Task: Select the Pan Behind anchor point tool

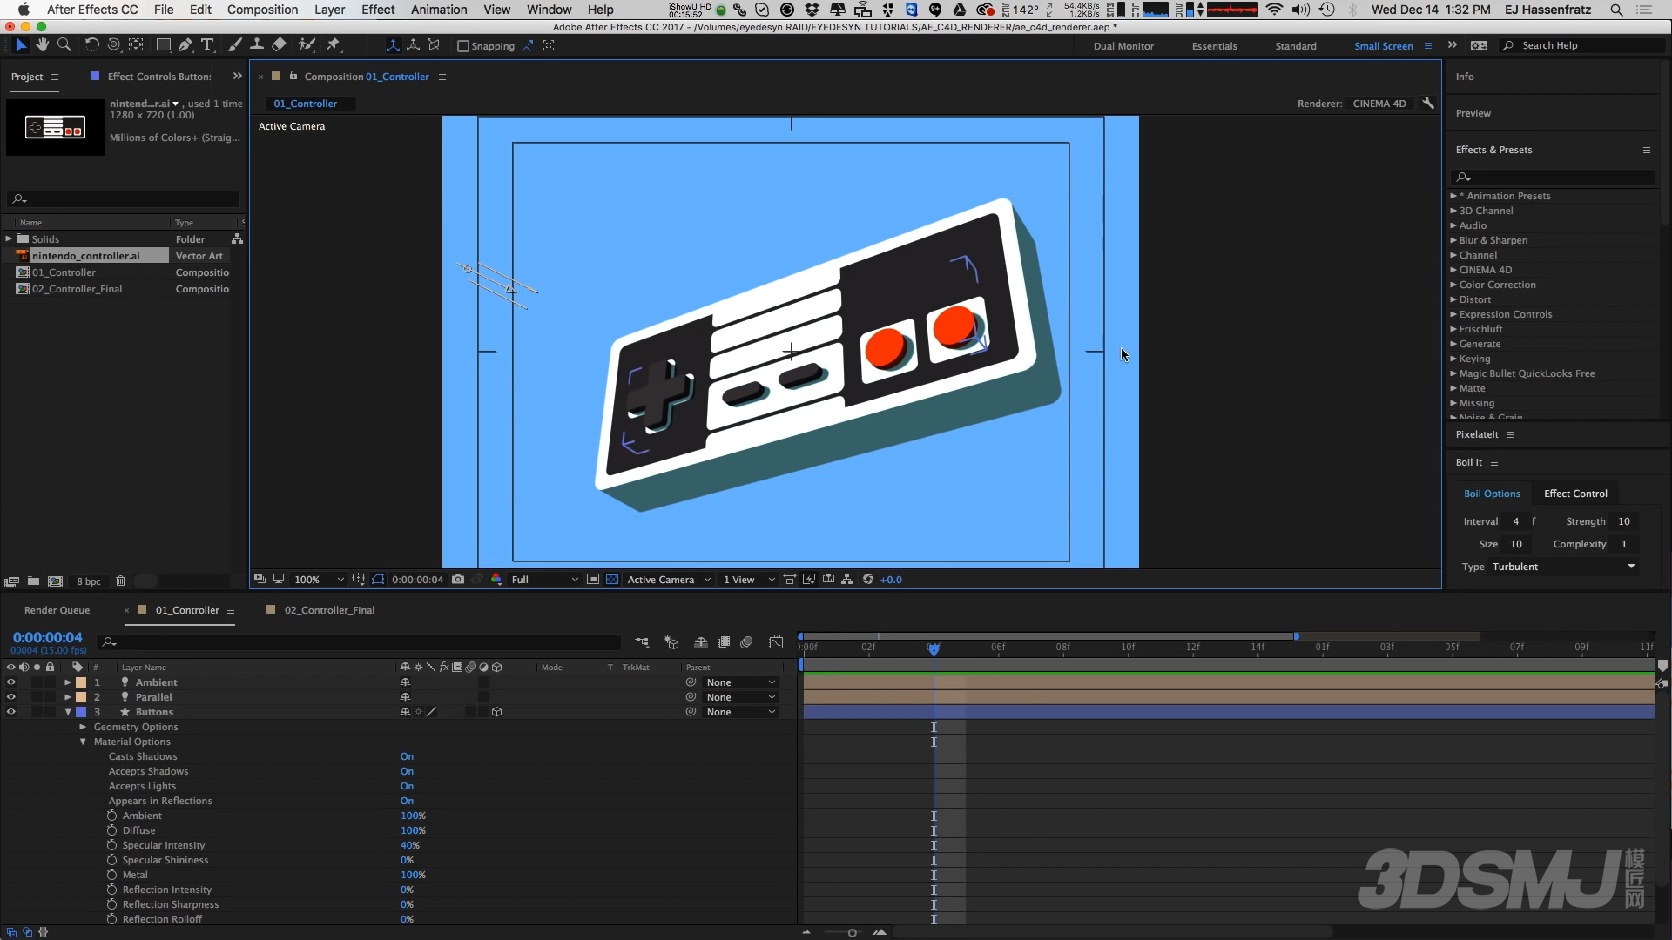Action: coord(136,45)
